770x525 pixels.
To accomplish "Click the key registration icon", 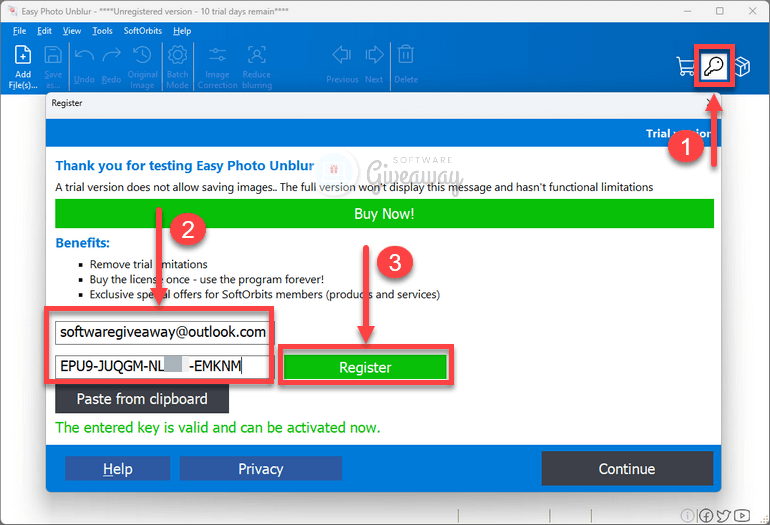I will pyautogui.click(x=714, y=66).
